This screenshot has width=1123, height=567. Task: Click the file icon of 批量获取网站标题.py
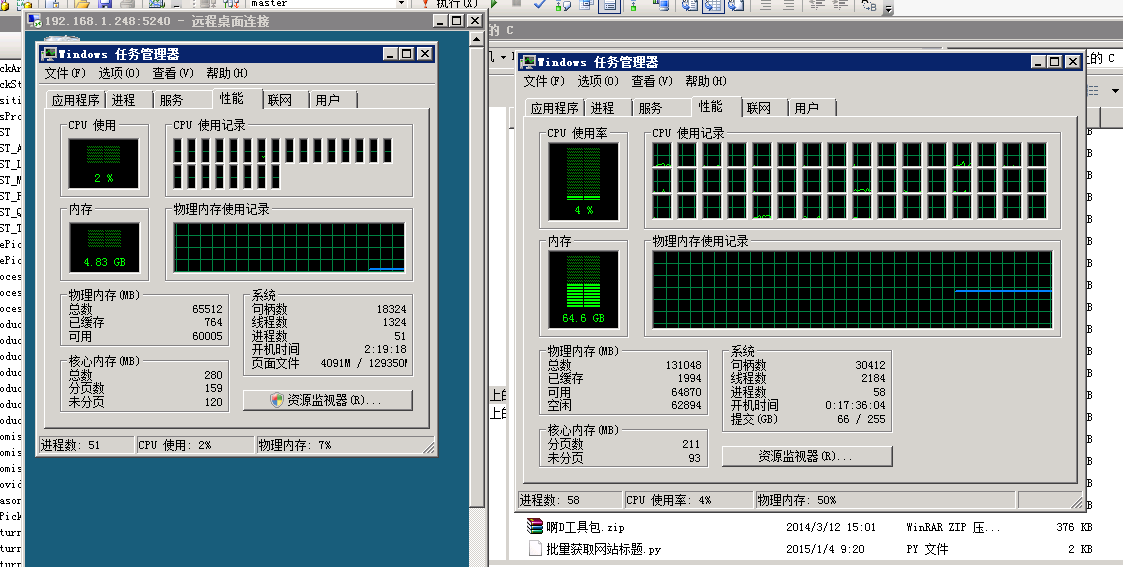534,548
